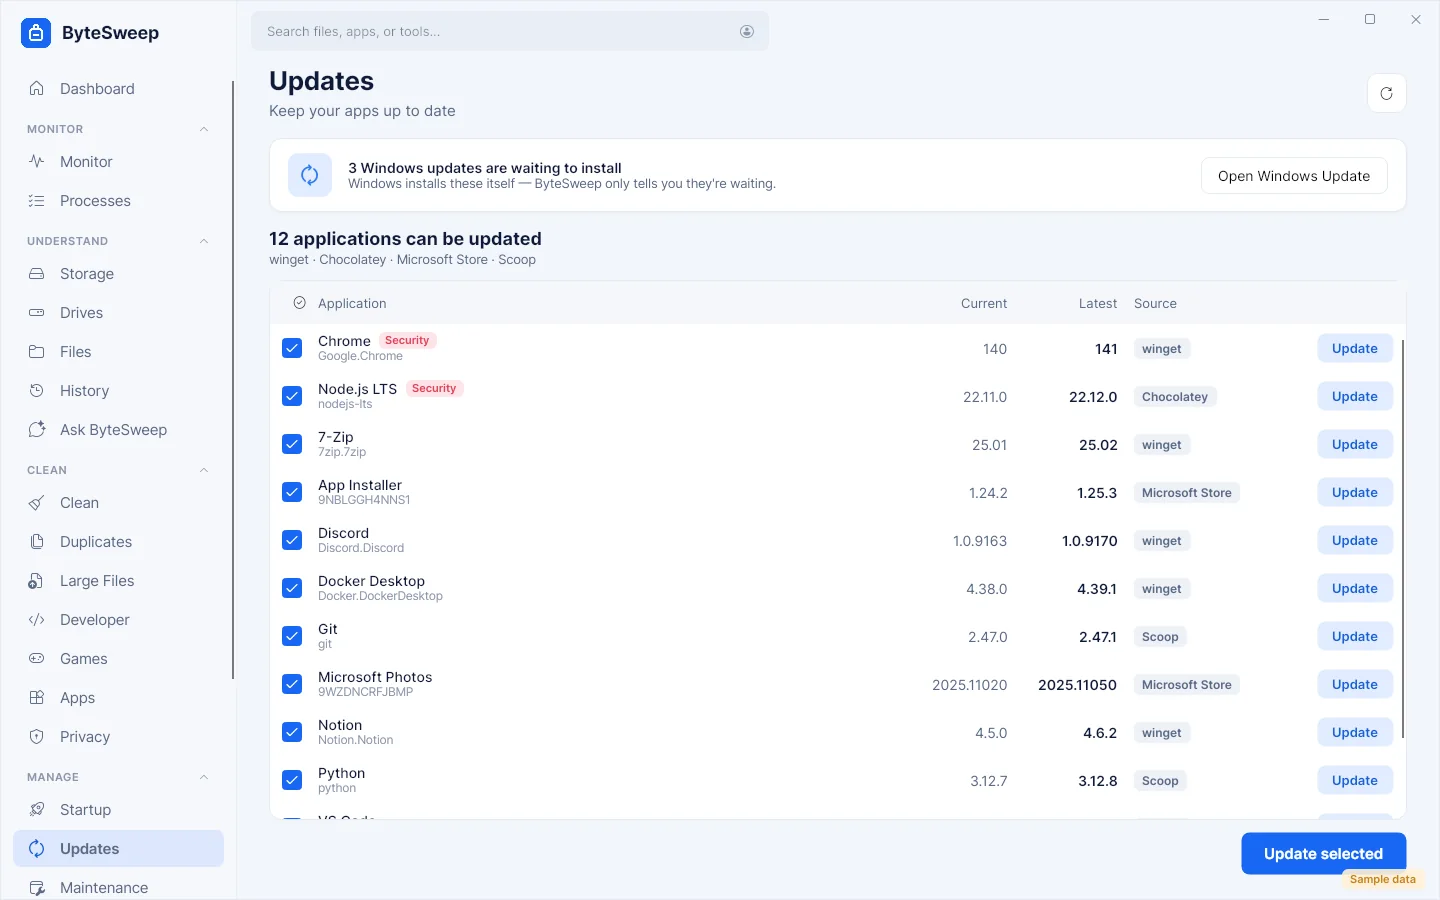Open the Storage page
Screen dimensions: 1440x900
[118, 273]
